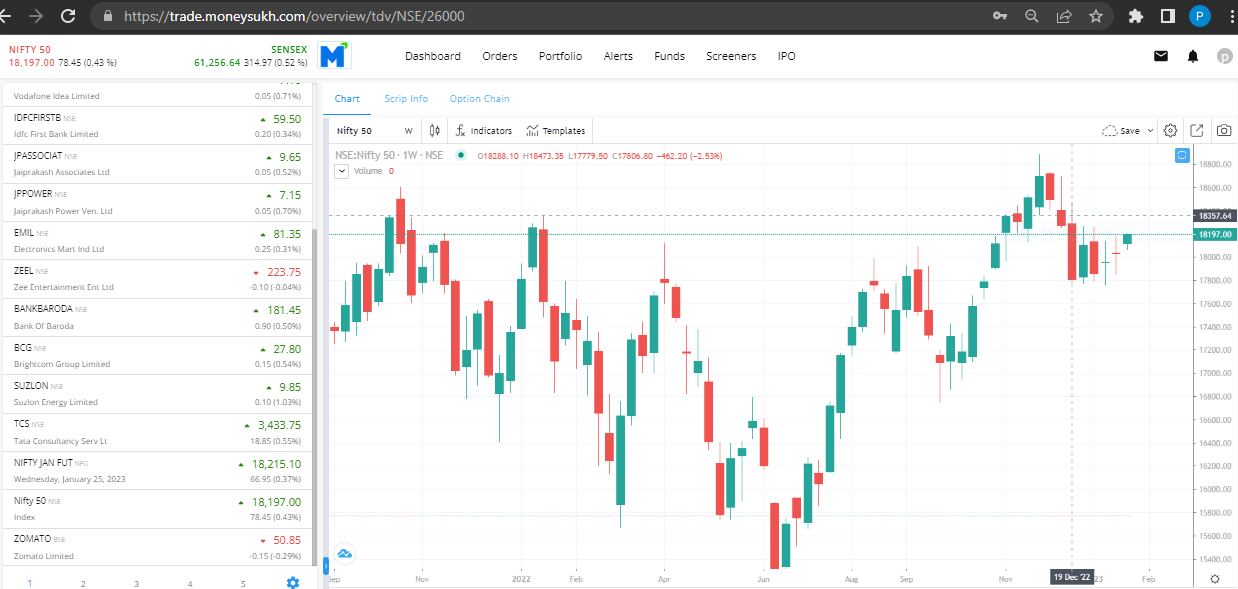This screenshot has height=589, width=1238.
Task: Go to the Funds page
Action: [669, 56]
